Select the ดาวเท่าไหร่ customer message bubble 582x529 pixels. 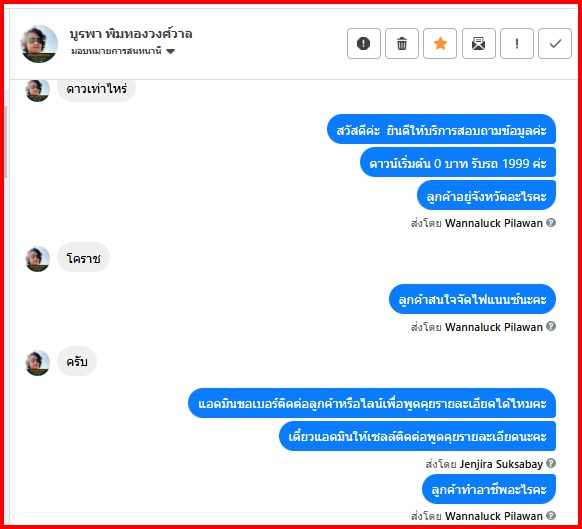click(97, 89)
